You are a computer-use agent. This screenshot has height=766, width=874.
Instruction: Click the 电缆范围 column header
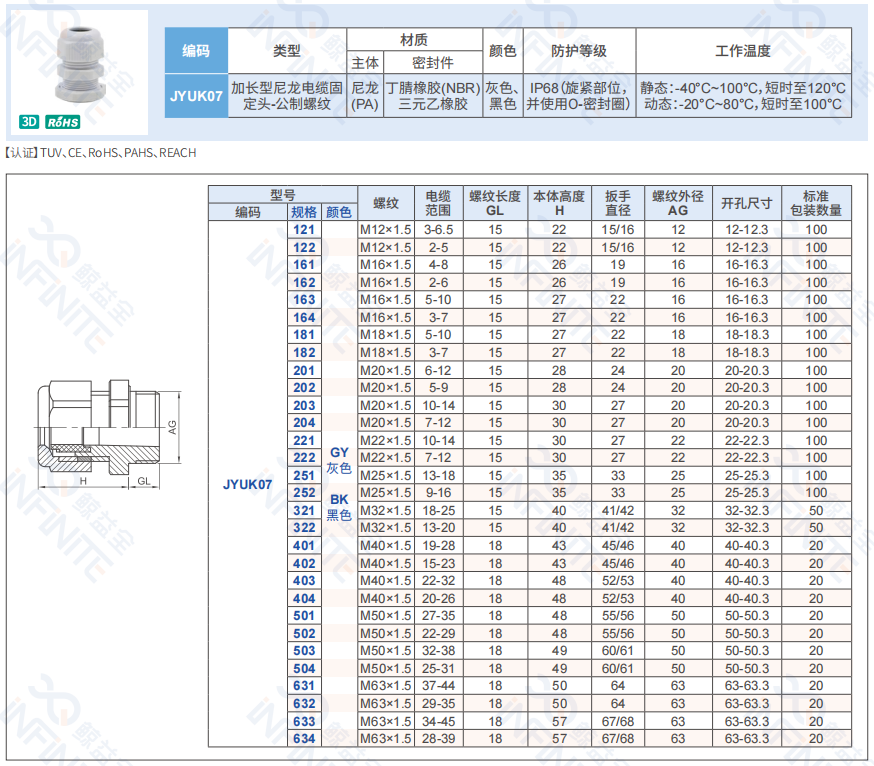[x=438, y=203]
